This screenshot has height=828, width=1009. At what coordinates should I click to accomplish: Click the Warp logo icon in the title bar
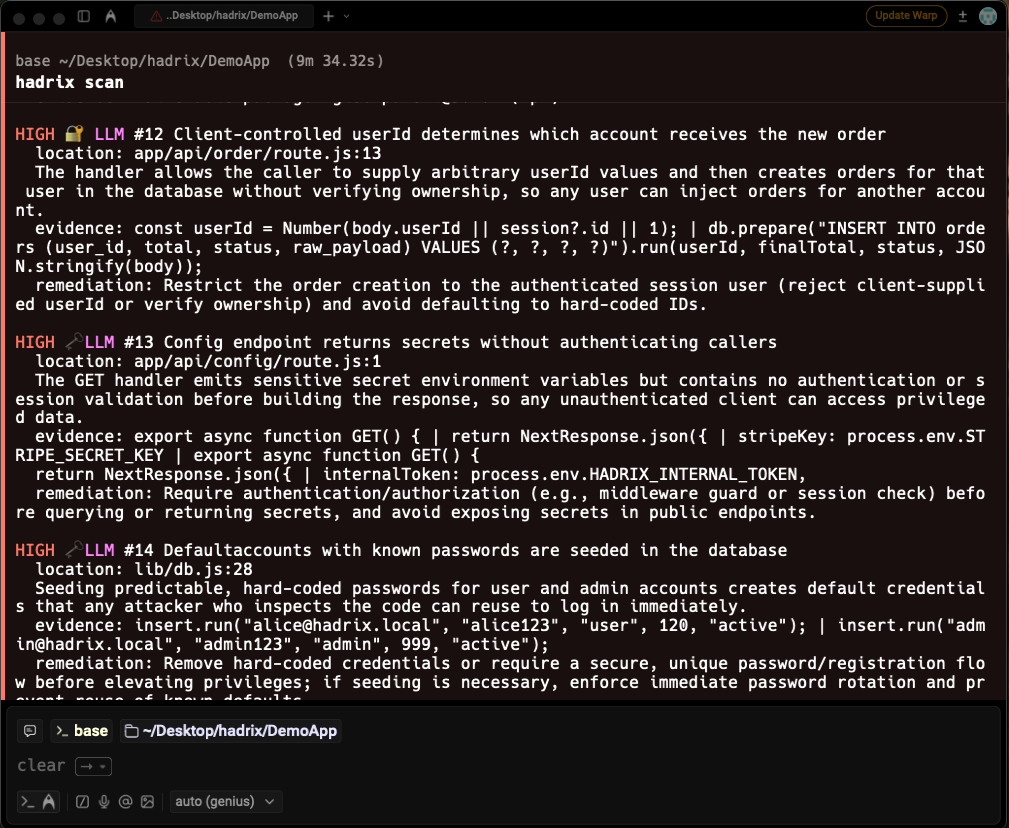(110, 16)
